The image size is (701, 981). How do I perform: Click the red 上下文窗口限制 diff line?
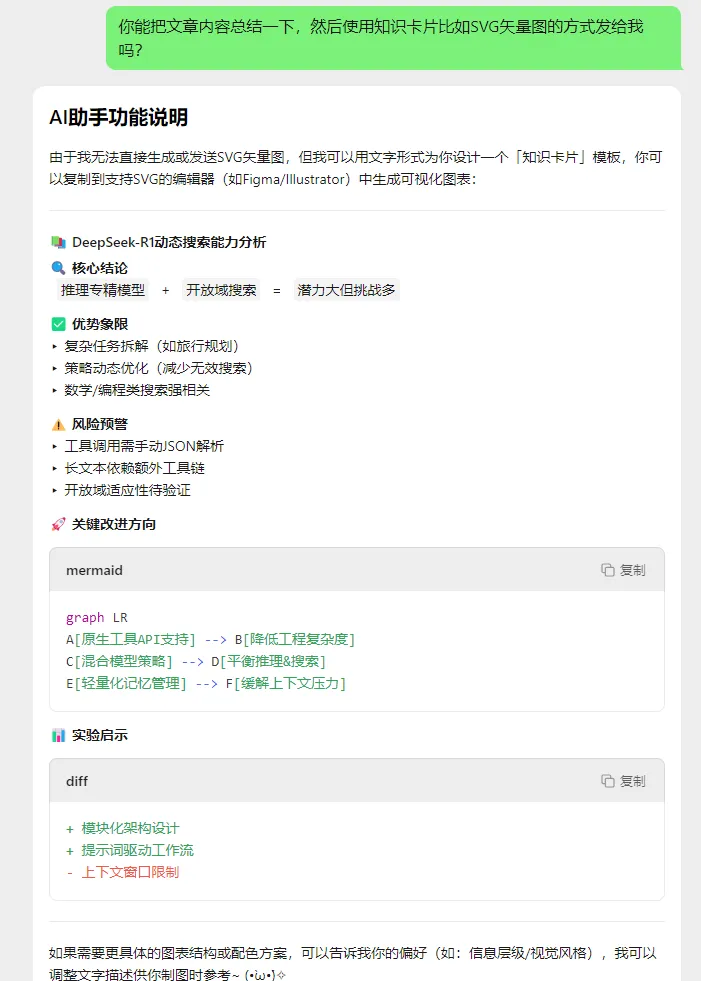130,872
